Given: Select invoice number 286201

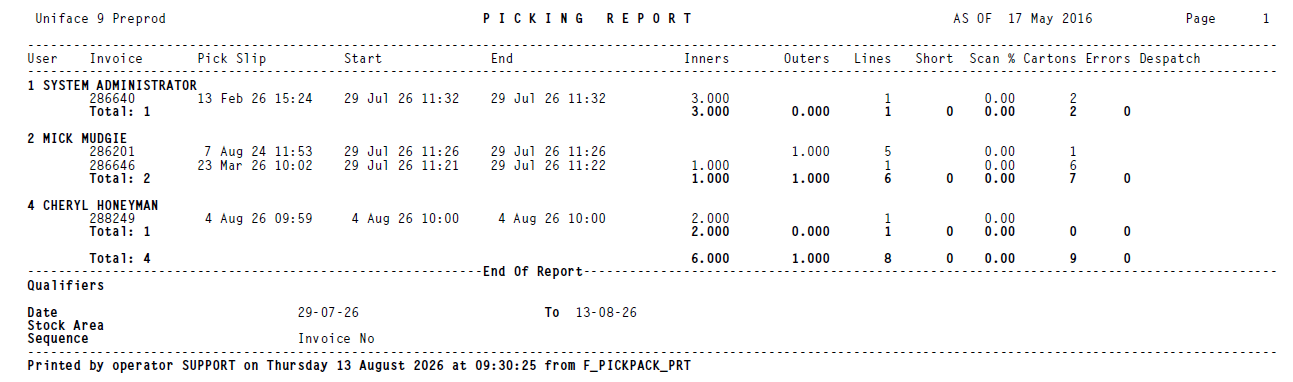Looking at the screenshot, I should point(112,152).
